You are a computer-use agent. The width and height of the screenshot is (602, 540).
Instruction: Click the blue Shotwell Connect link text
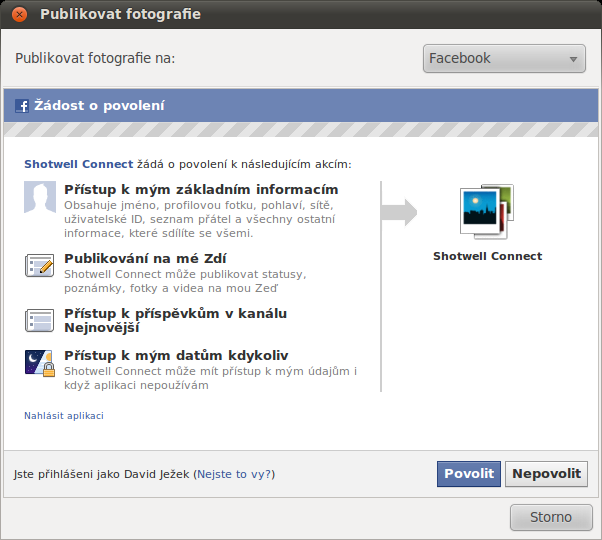pyautogui.click(x=79, y=164)
